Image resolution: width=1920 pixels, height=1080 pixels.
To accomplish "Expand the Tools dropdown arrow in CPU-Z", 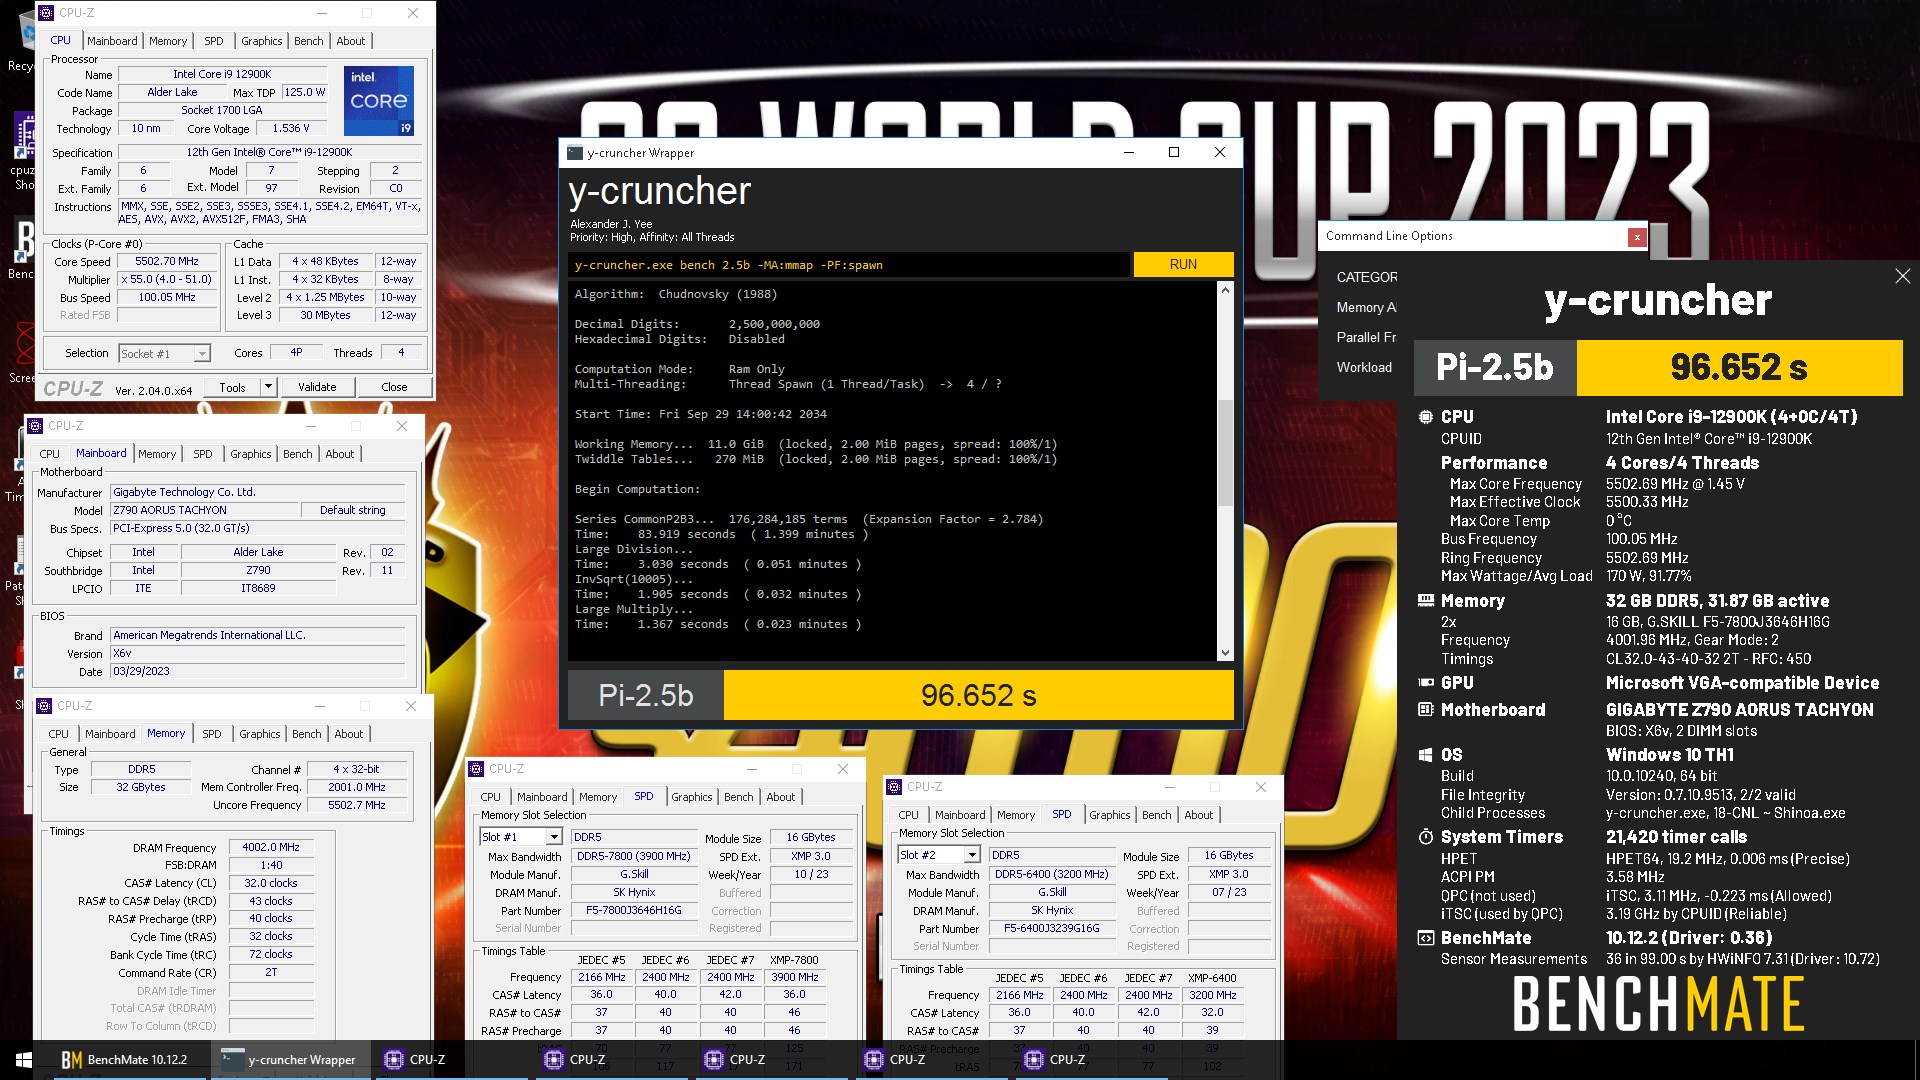I will [x=268, y=387].
